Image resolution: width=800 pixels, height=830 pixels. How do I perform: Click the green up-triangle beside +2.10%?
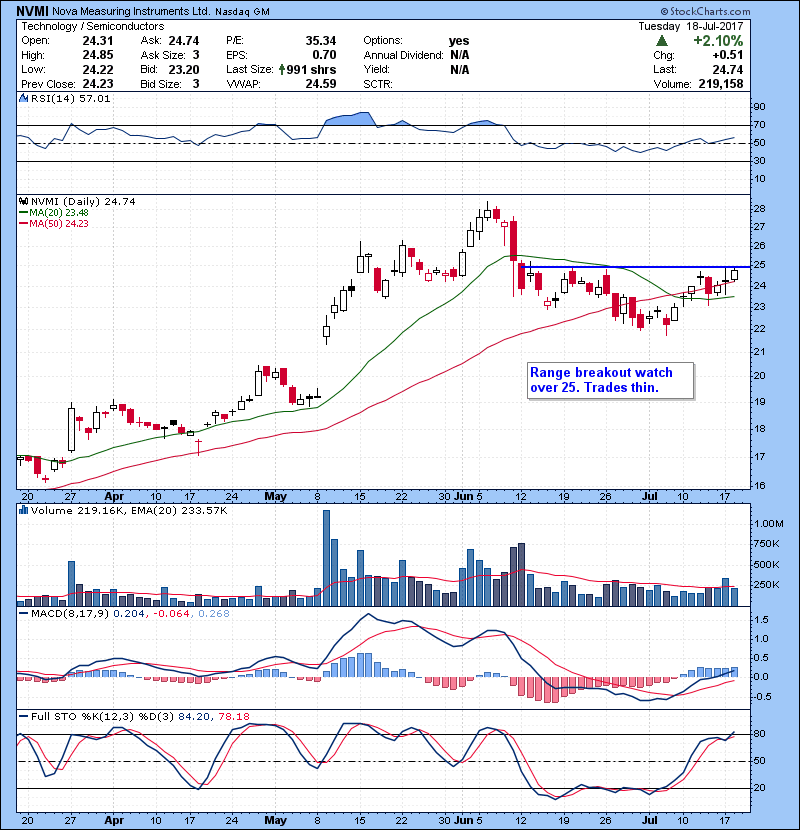click(661, 41)
